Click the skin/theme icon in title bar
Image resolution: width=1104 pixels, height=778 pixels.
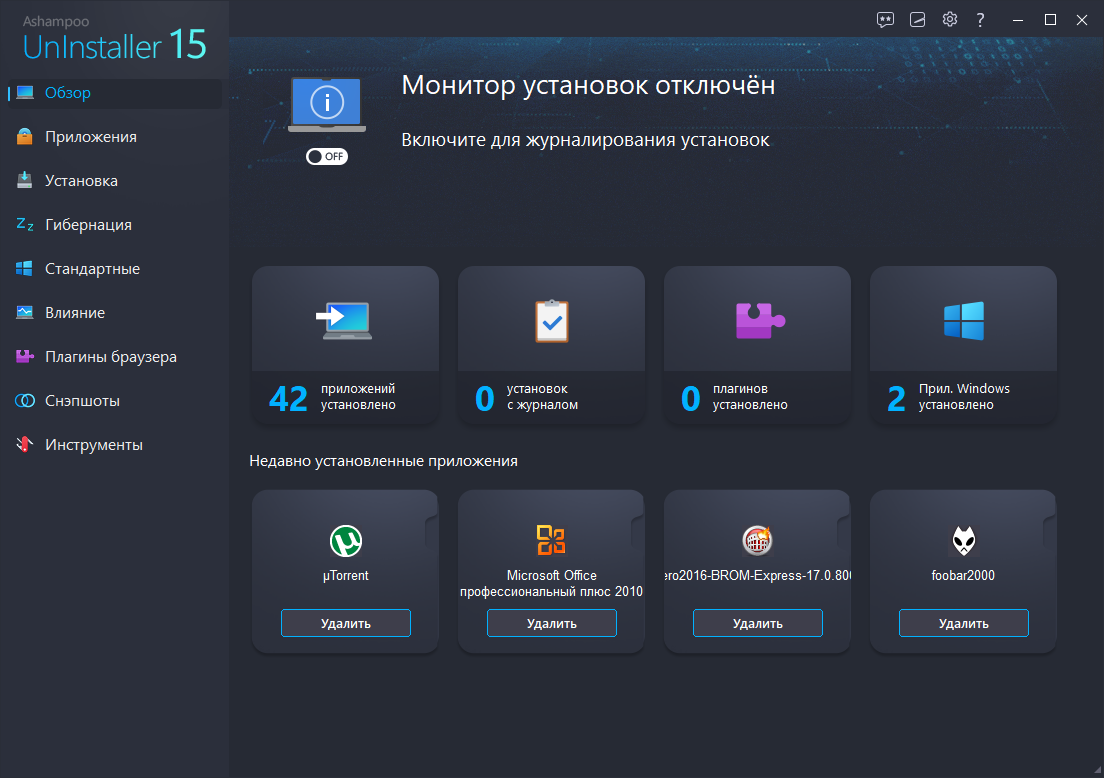[x=917, y=20]
